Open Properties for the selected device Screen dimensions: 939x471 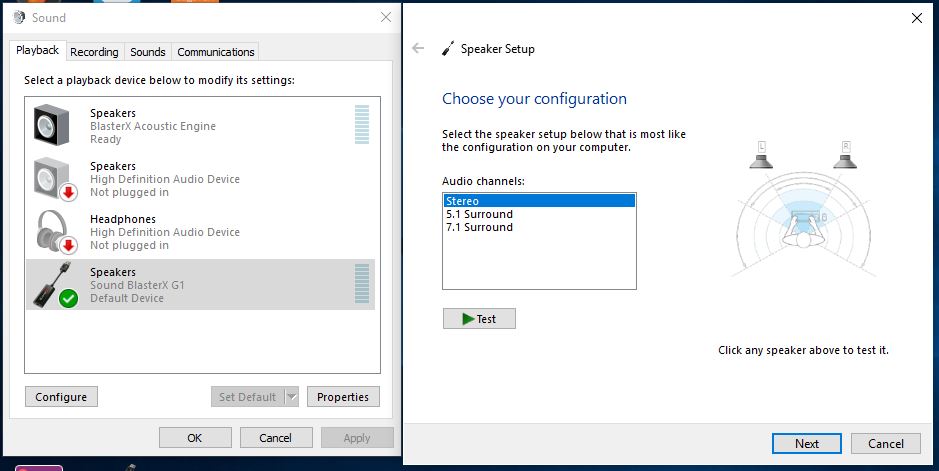(343, 397)
